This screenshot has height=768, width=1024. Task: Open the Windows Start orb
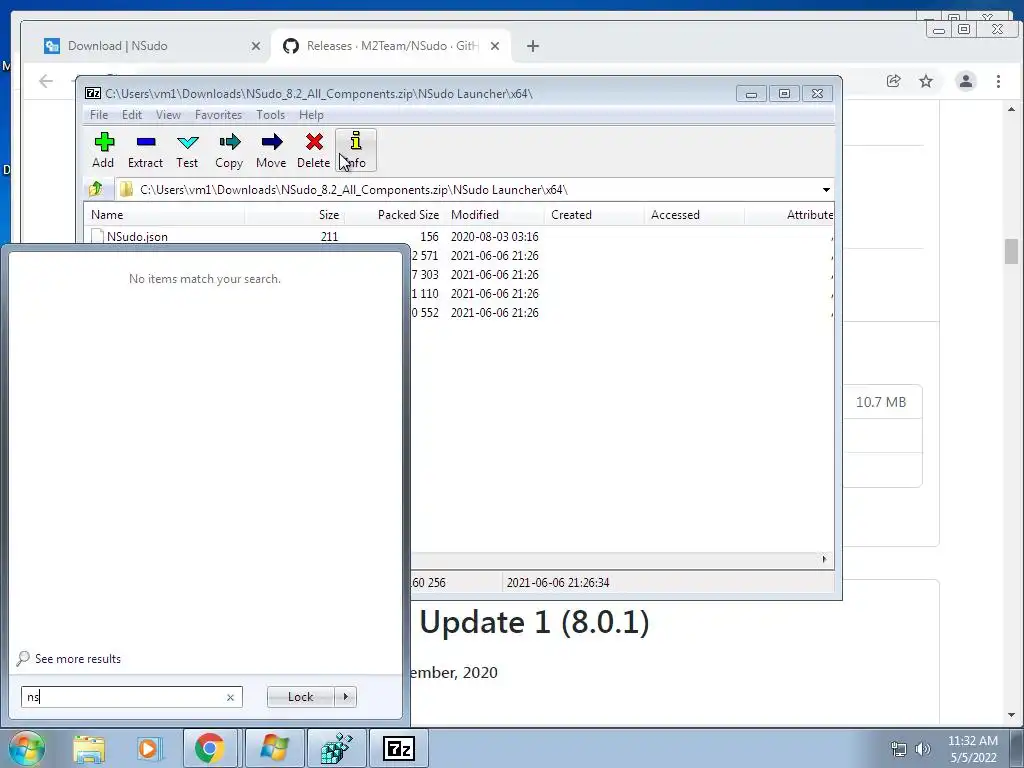click(x=27, y=748)
